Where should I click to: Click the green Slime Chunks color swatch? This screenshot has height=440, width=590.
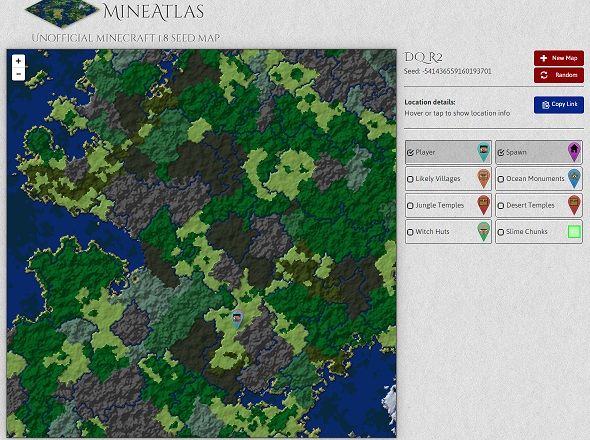(x=574, y=231)
